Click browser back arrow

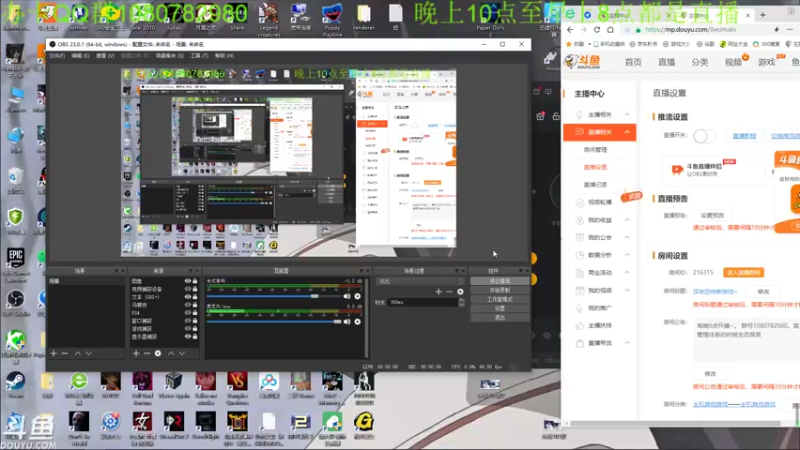click(570, 30)
